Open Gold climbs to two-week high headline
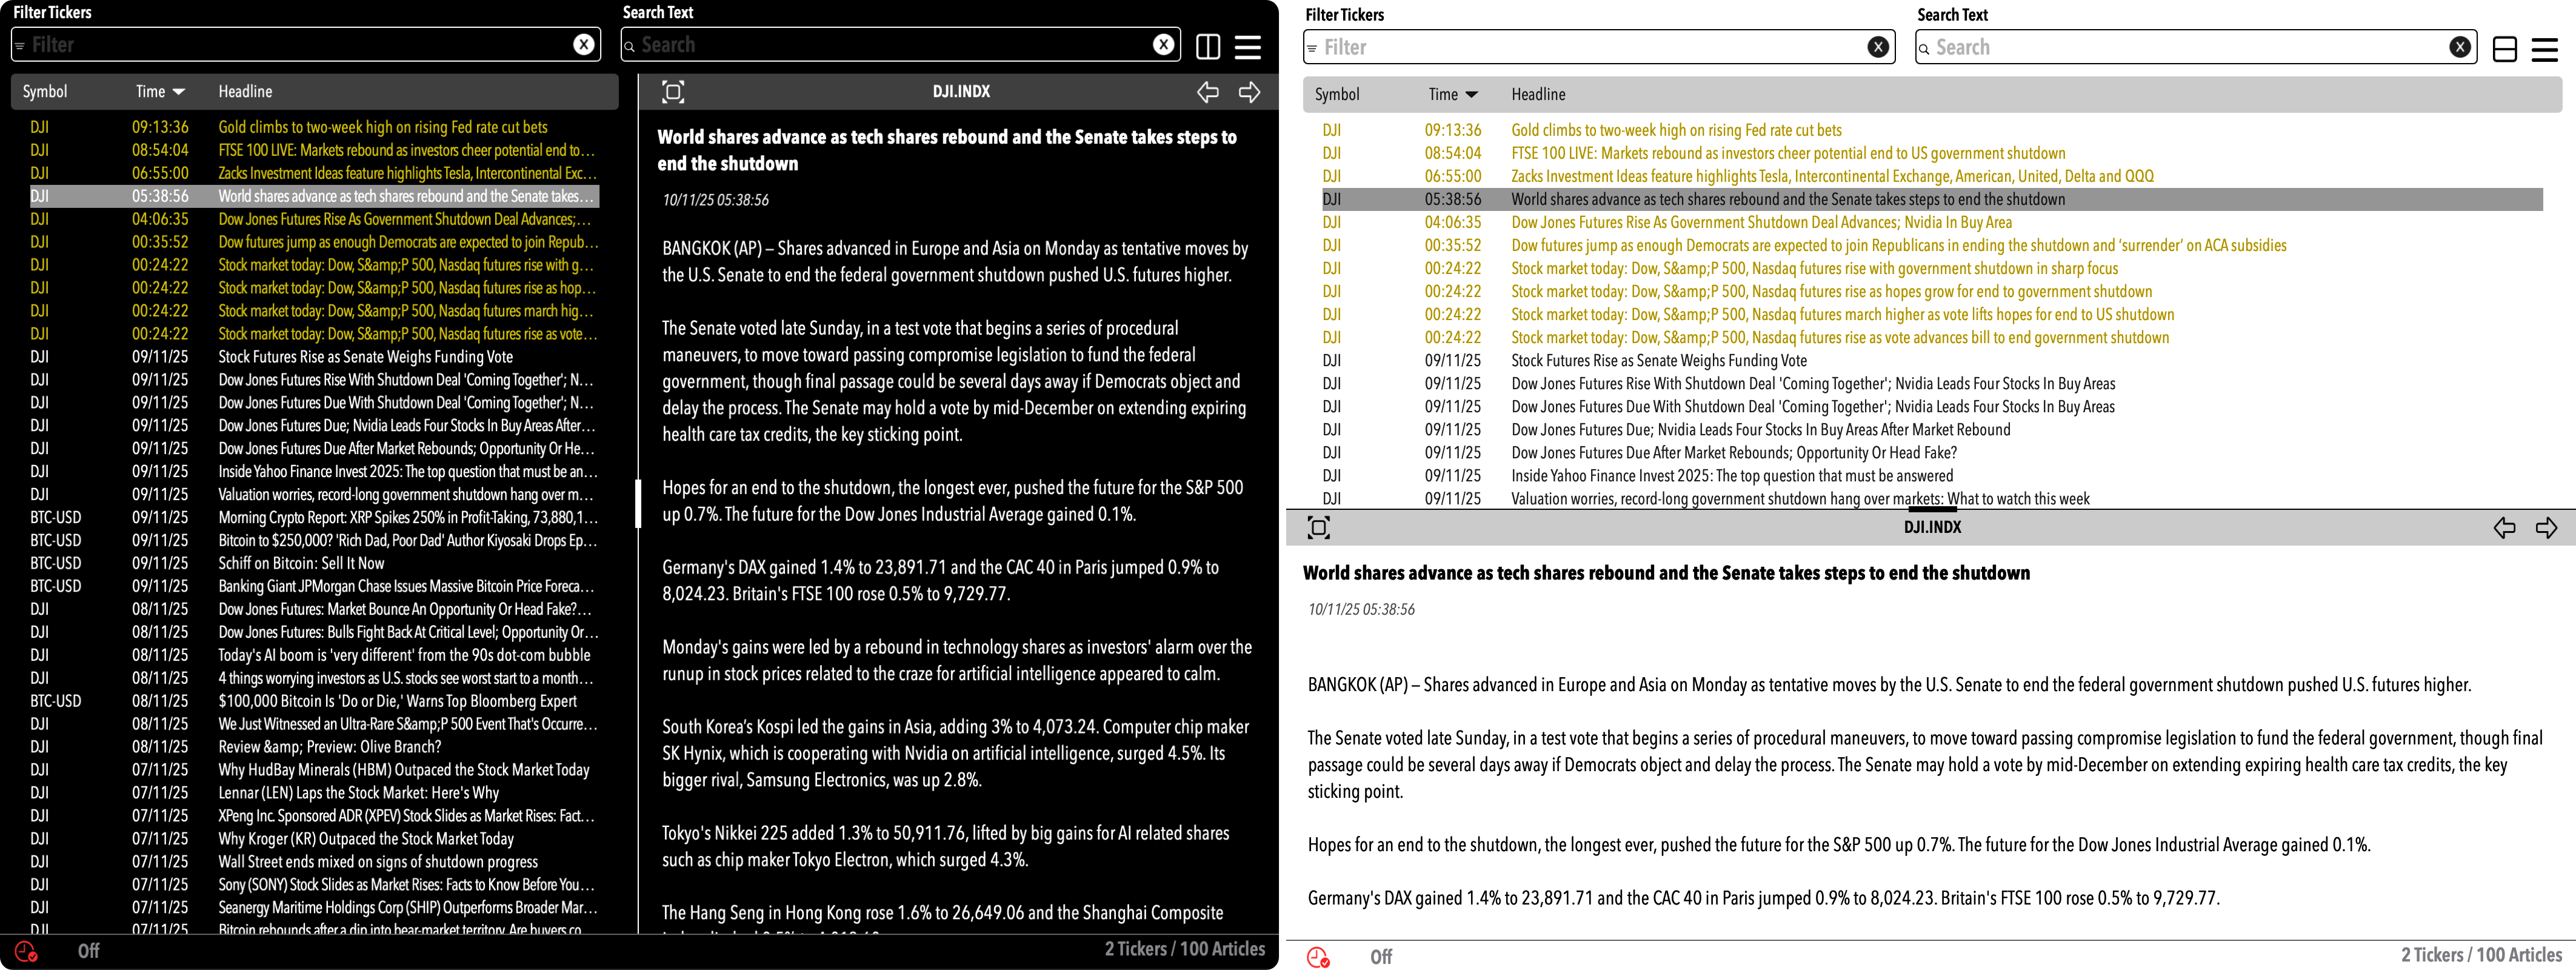 (383, 127)
